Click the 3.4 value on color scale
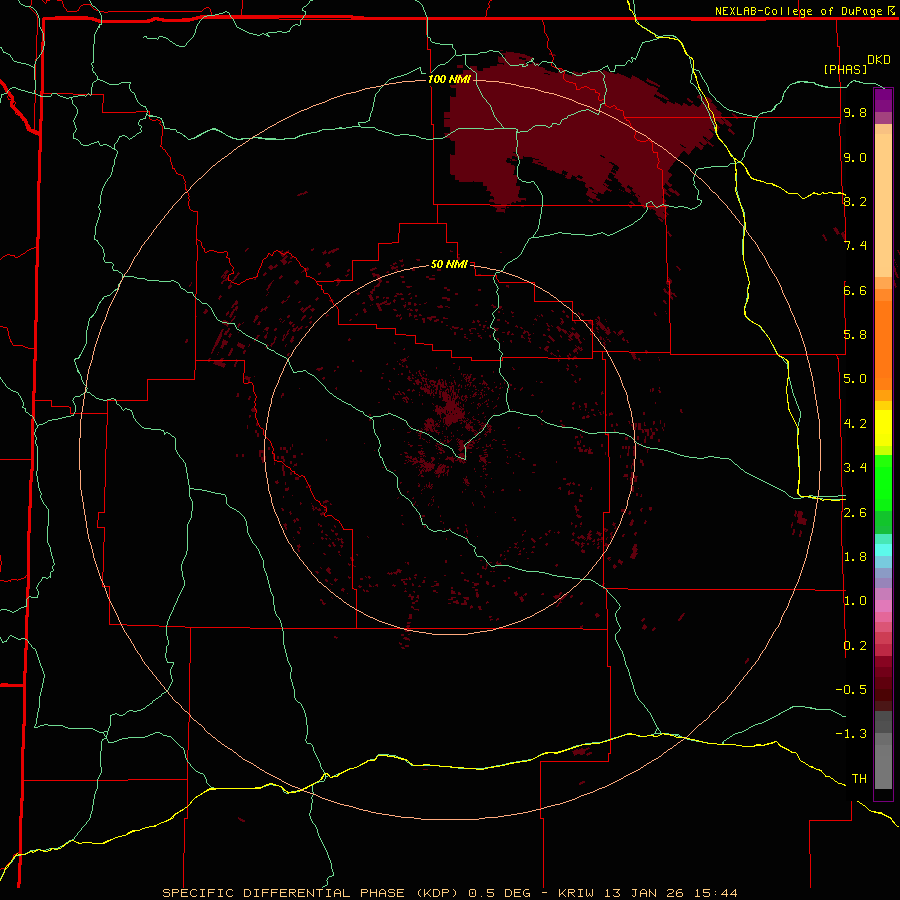Viewport: 900px width, 900px height. (855, 468)
